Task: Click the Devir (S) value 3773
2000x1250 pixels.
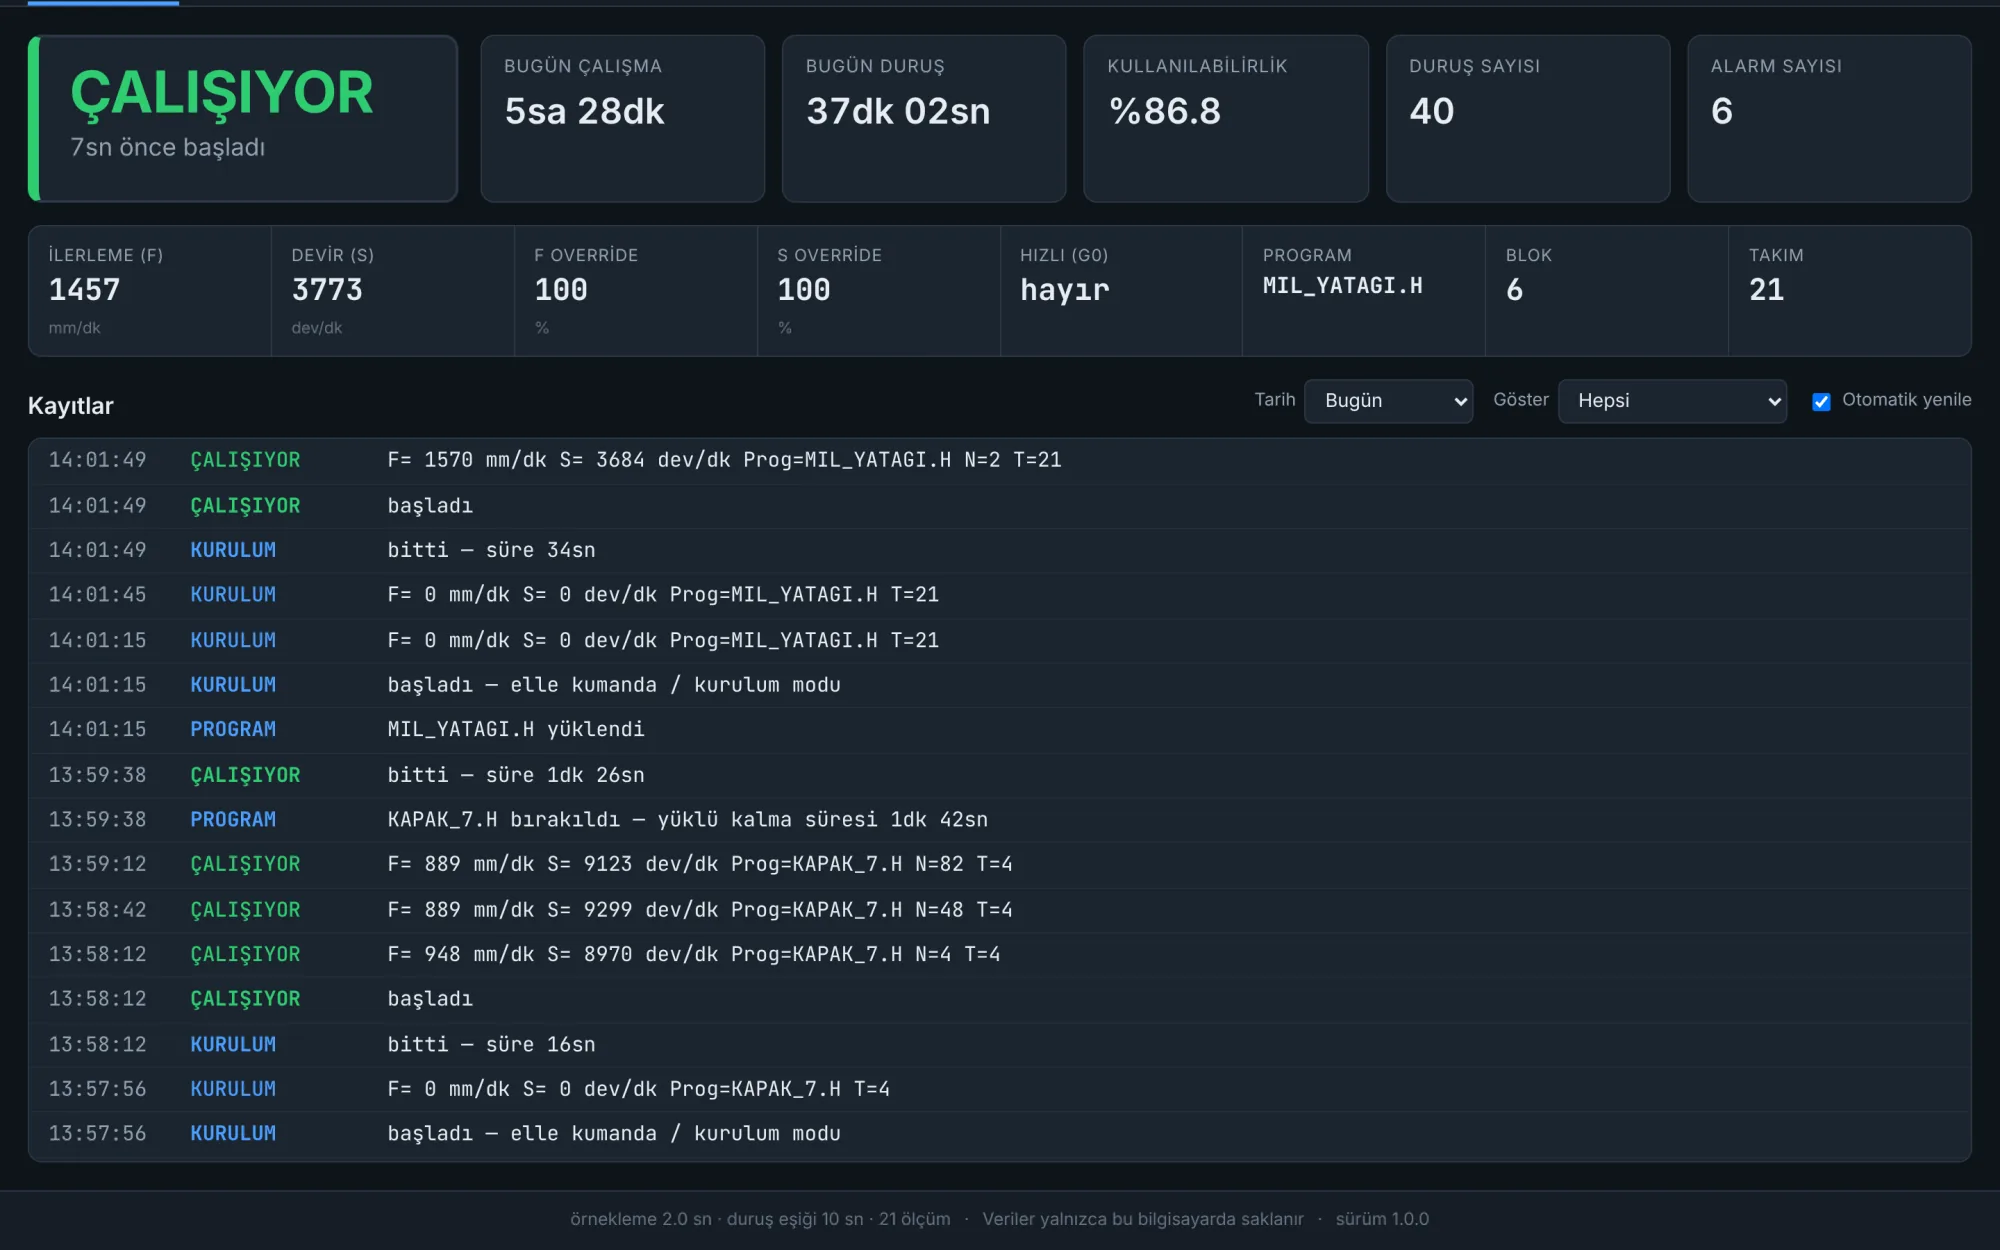Action: click(327, 289)
